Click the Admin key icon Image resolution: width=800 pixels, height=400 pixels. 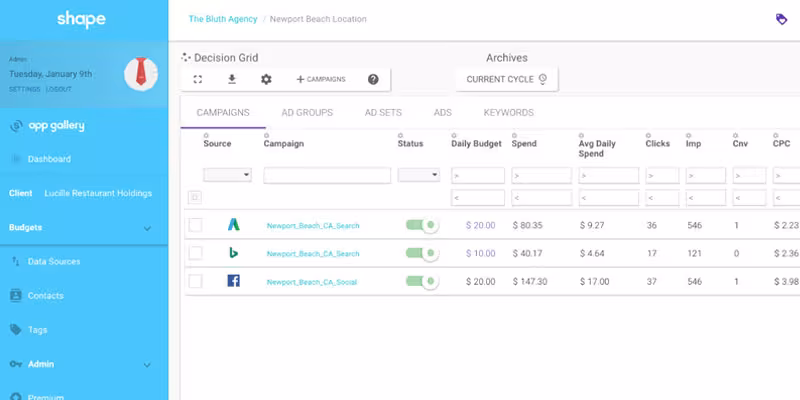click(x=16, y=364)
